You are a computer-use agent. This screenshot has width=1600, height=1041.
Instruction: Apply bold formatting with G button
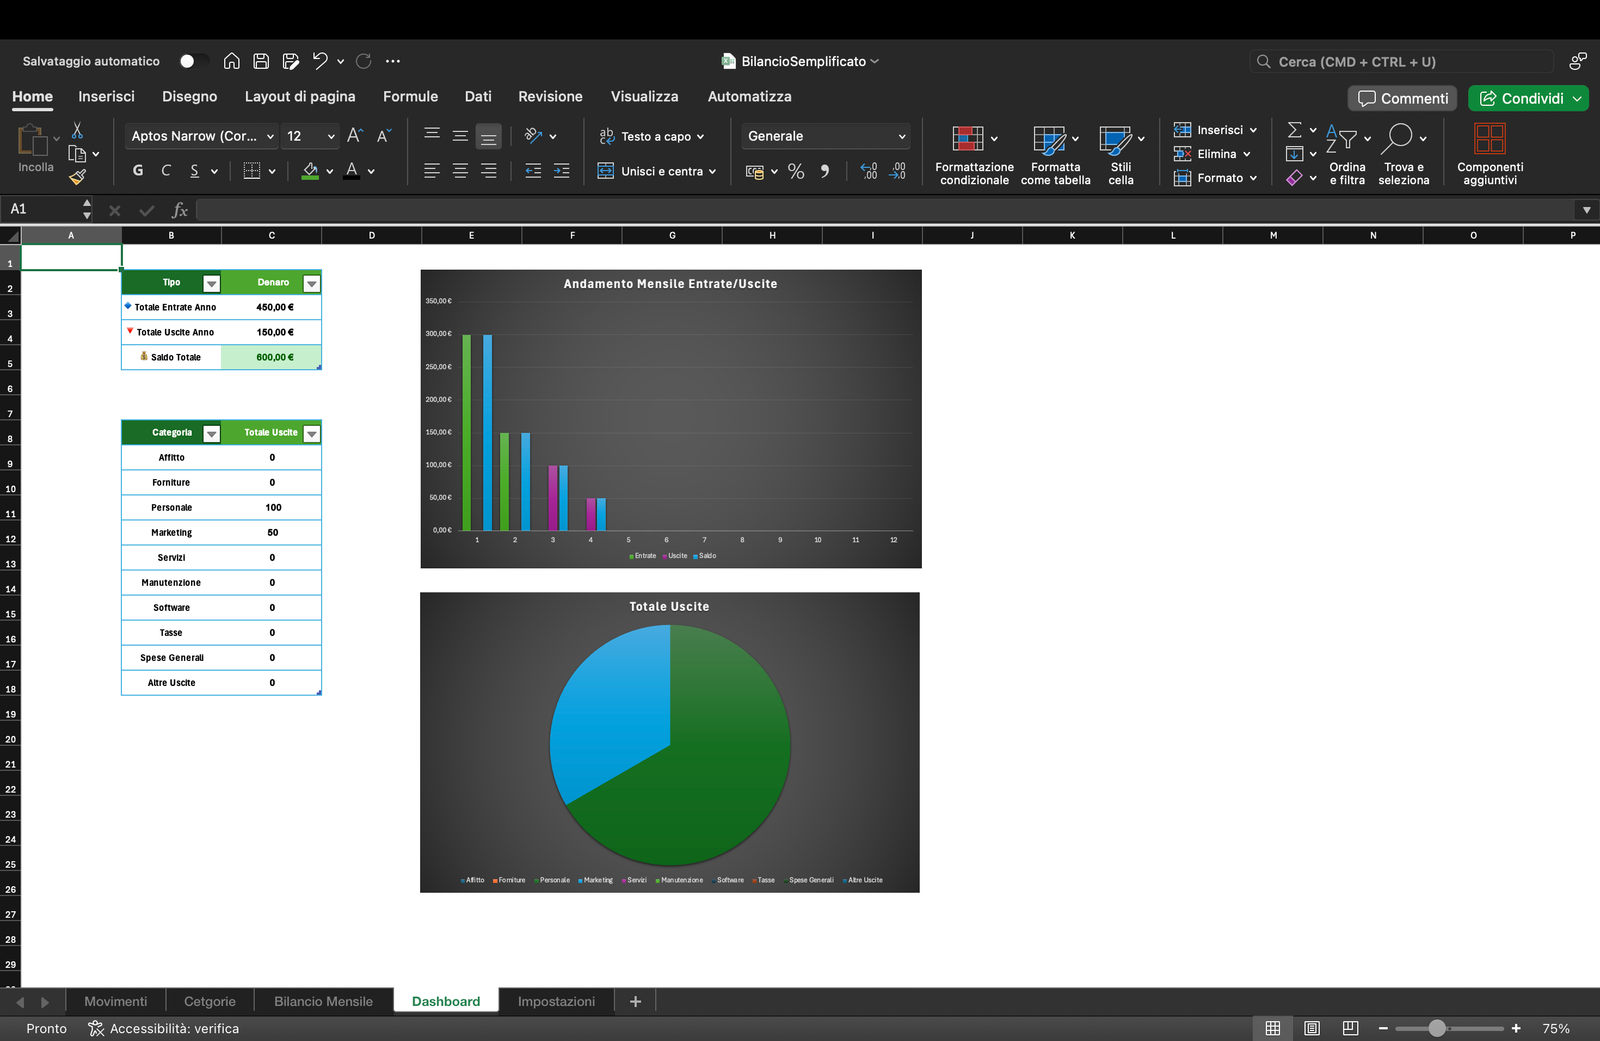[x=138, y=171]
